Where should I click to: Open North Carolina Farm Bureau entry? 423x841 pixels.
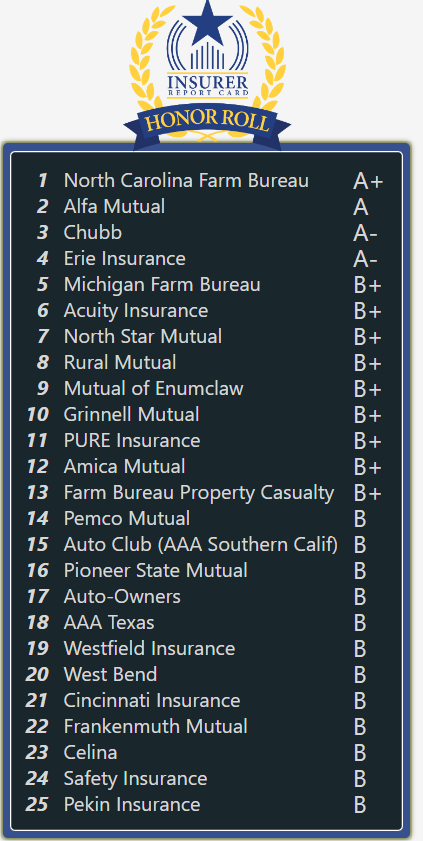point(186,180)
